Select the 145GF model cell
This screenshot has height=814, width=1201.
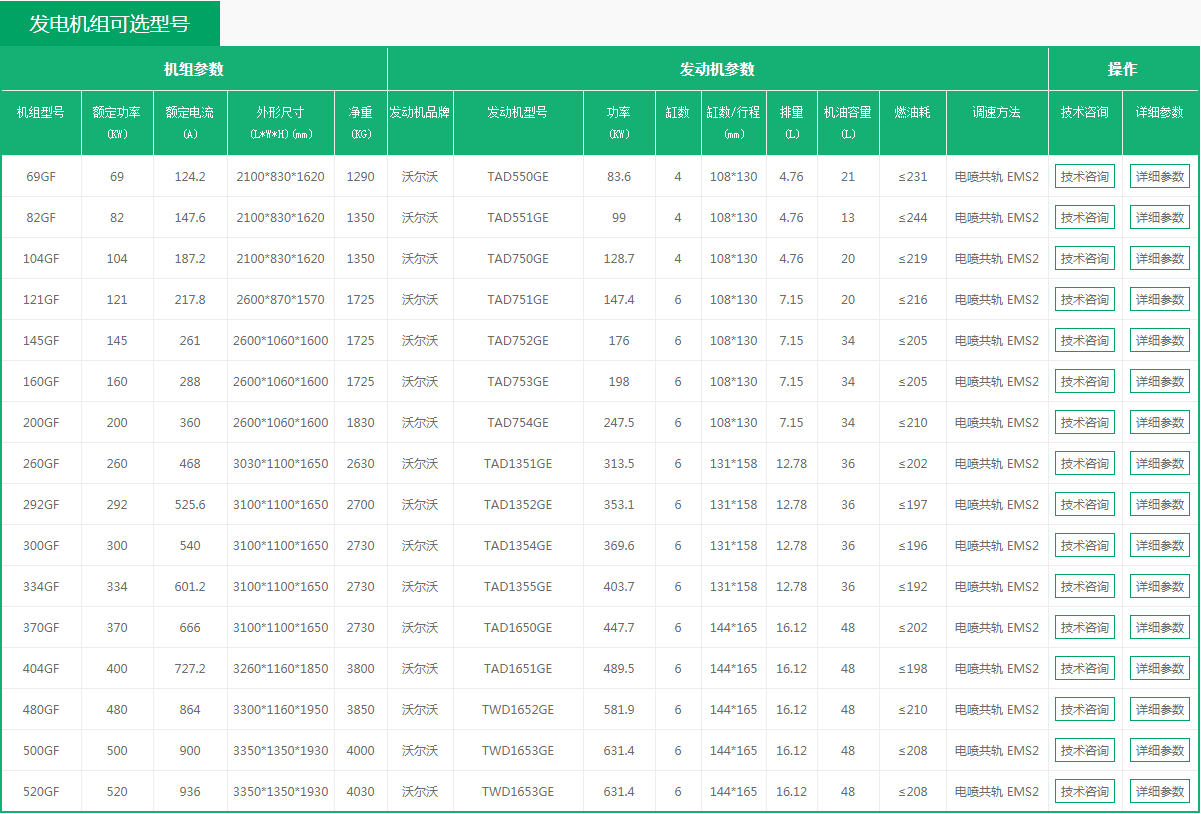(x=41, y=341)
